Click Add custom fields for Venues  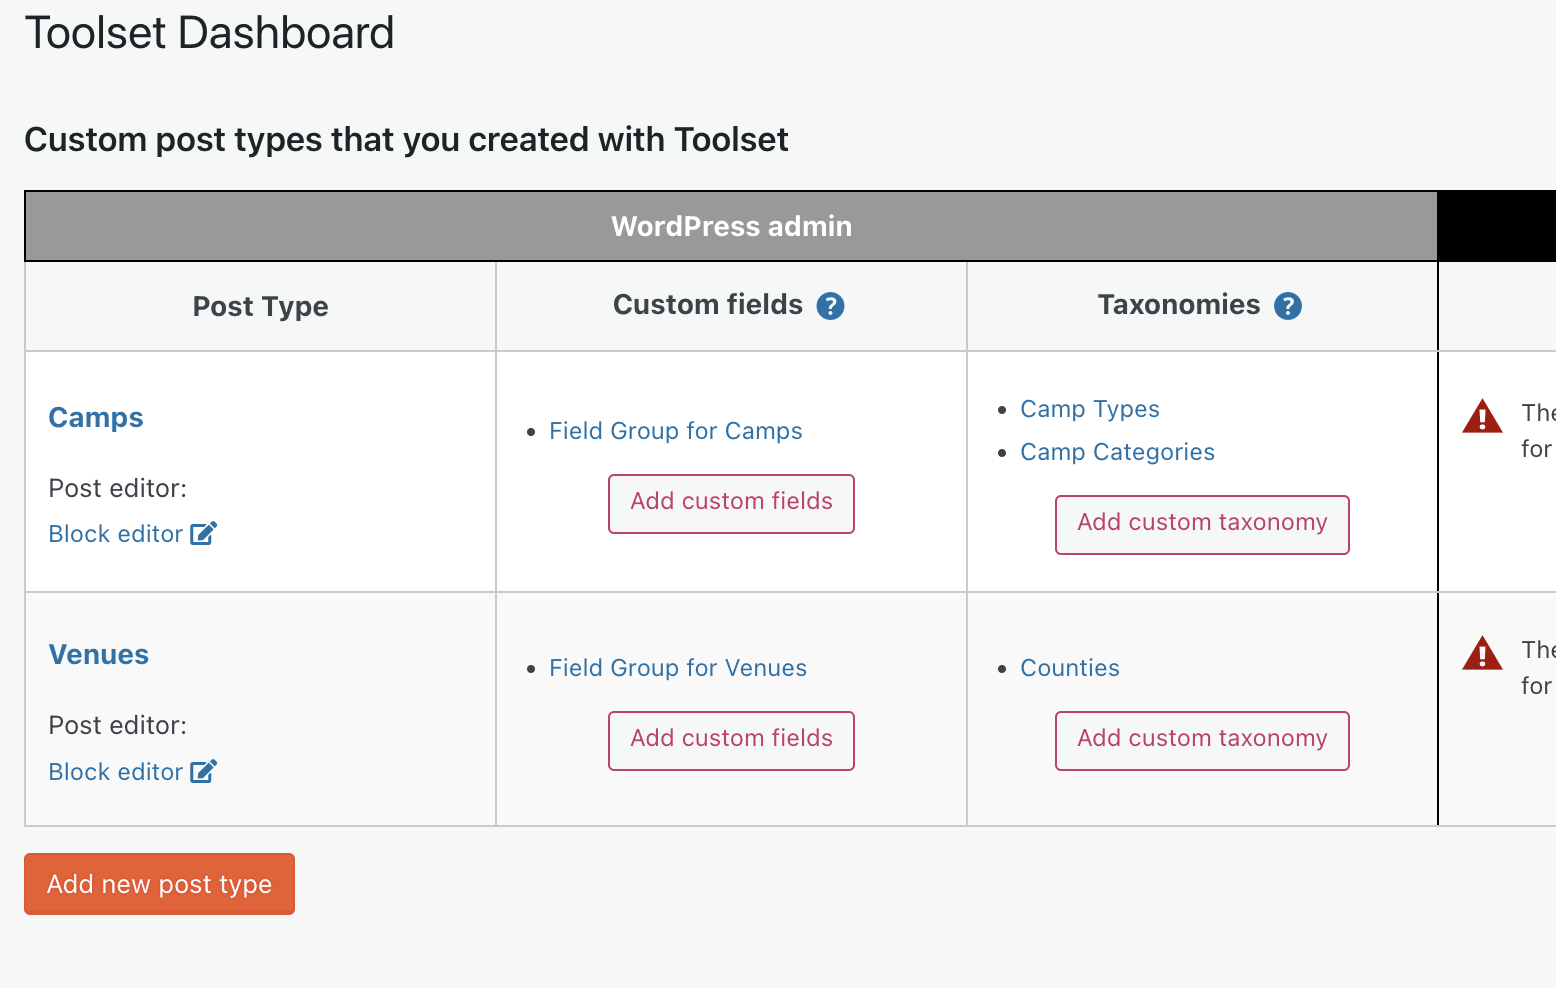(x=731, y=740)
